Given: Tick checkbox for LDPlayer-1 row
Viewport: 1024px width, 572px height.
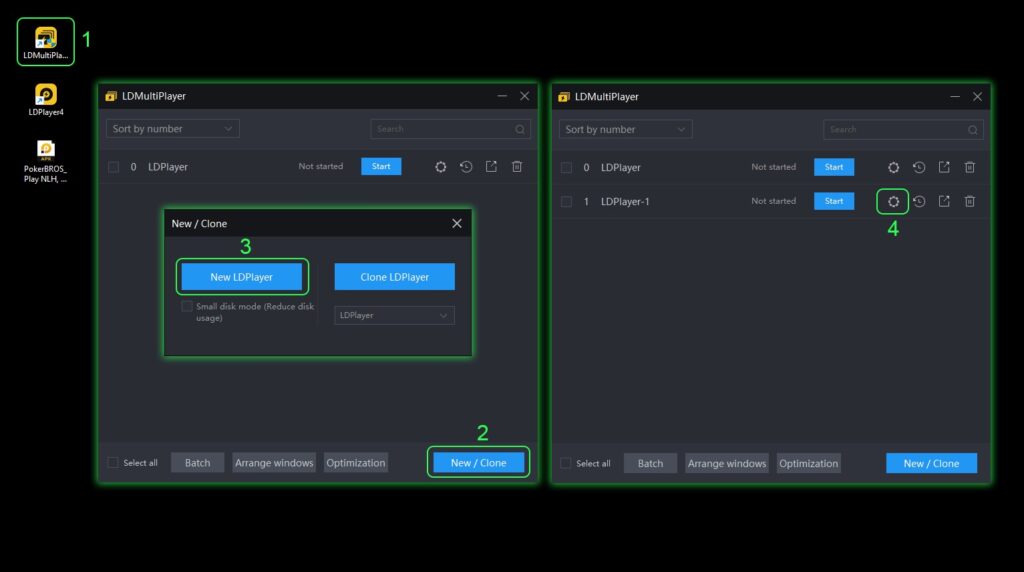Looking at the screenshot, I should (x=566, y=202).
